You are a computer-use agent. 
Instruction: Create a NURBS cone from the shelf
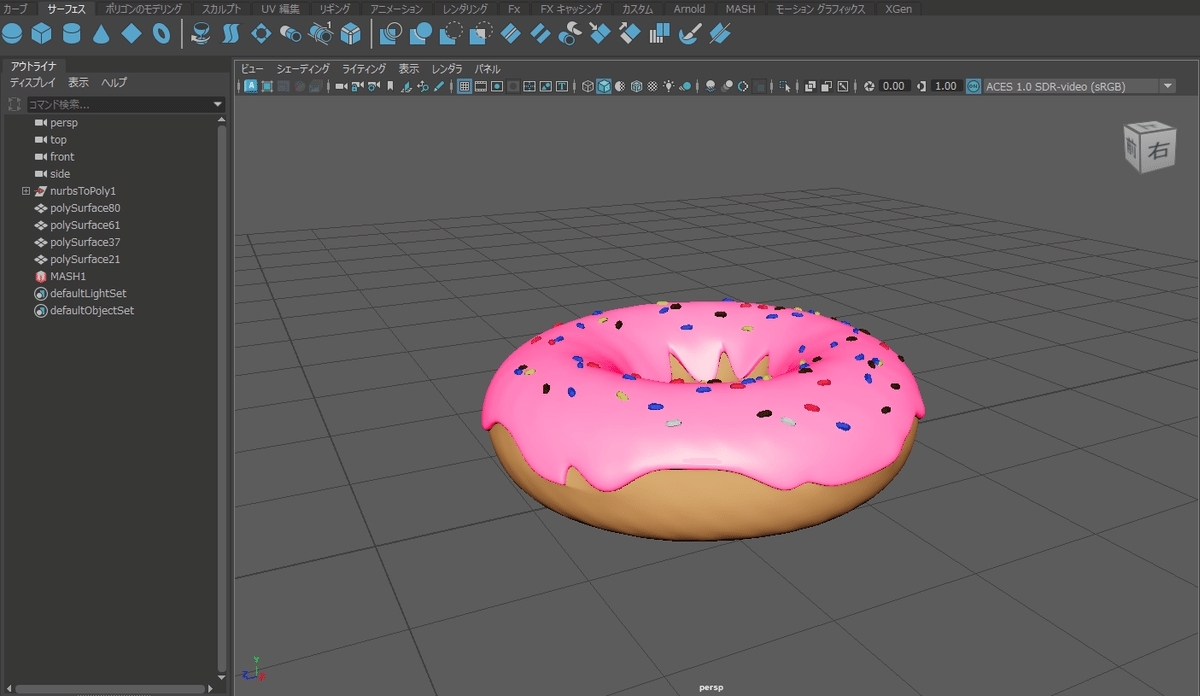[100, 33]
